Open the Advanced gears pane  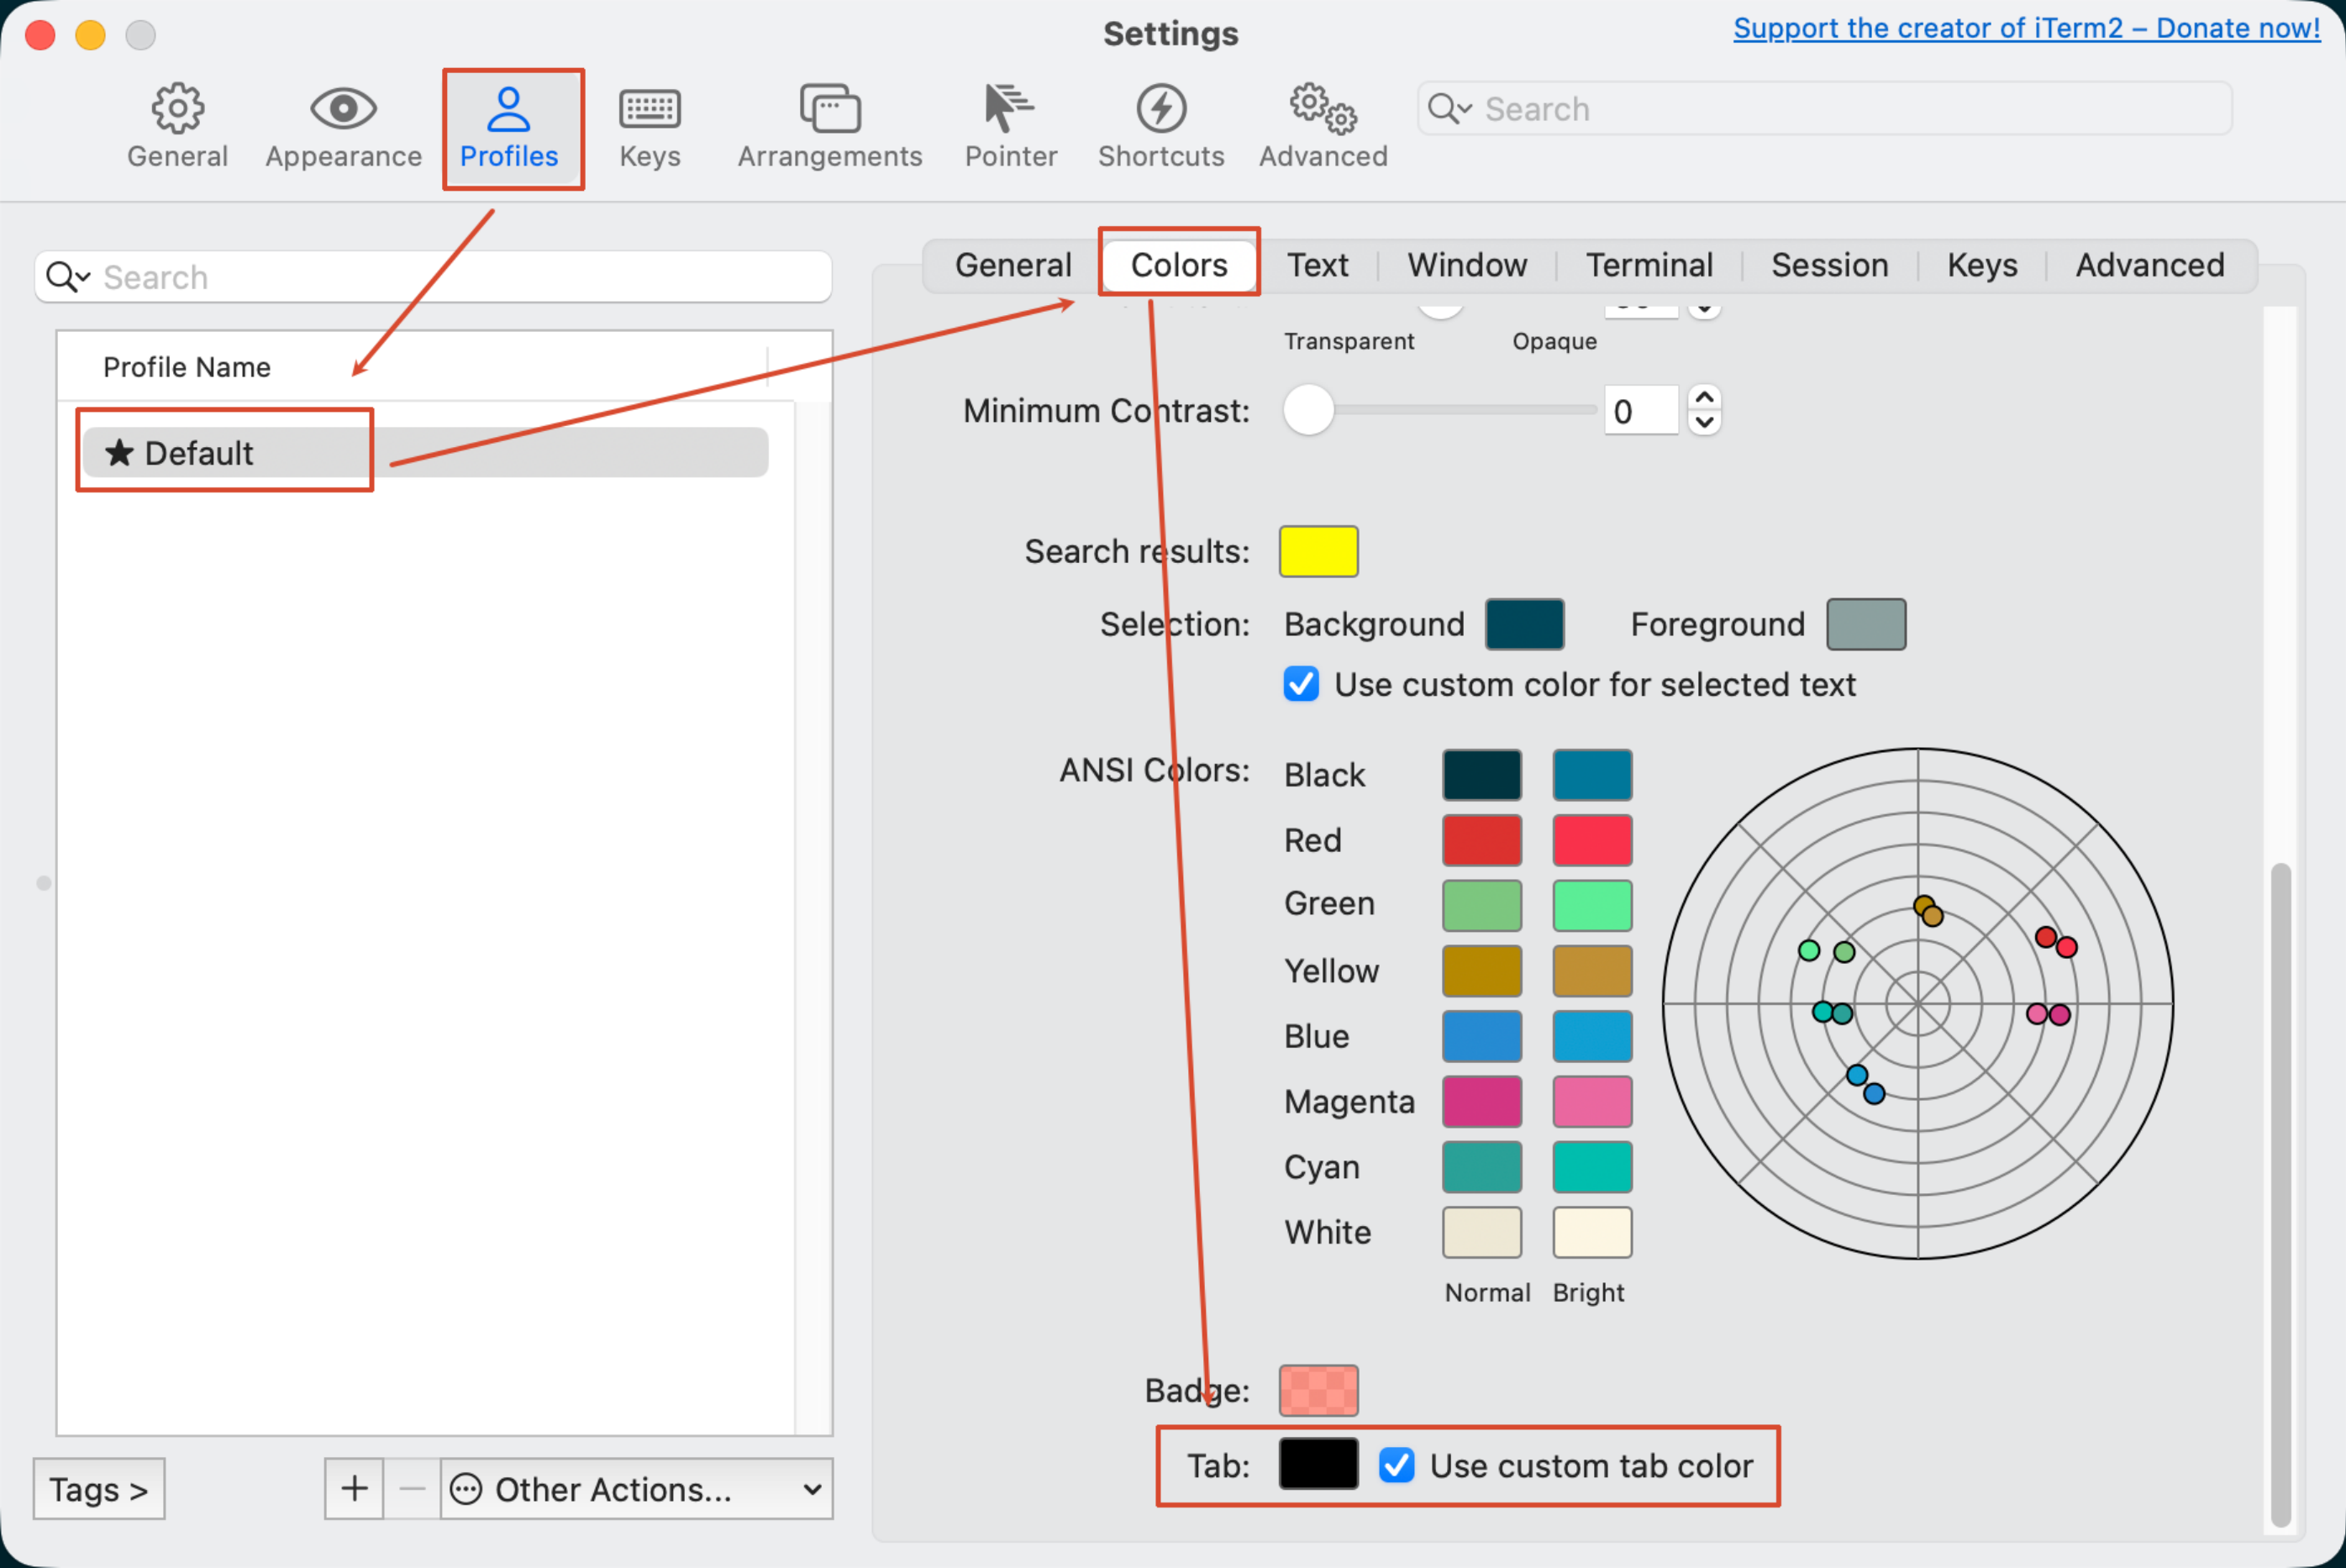(1323, 127)
